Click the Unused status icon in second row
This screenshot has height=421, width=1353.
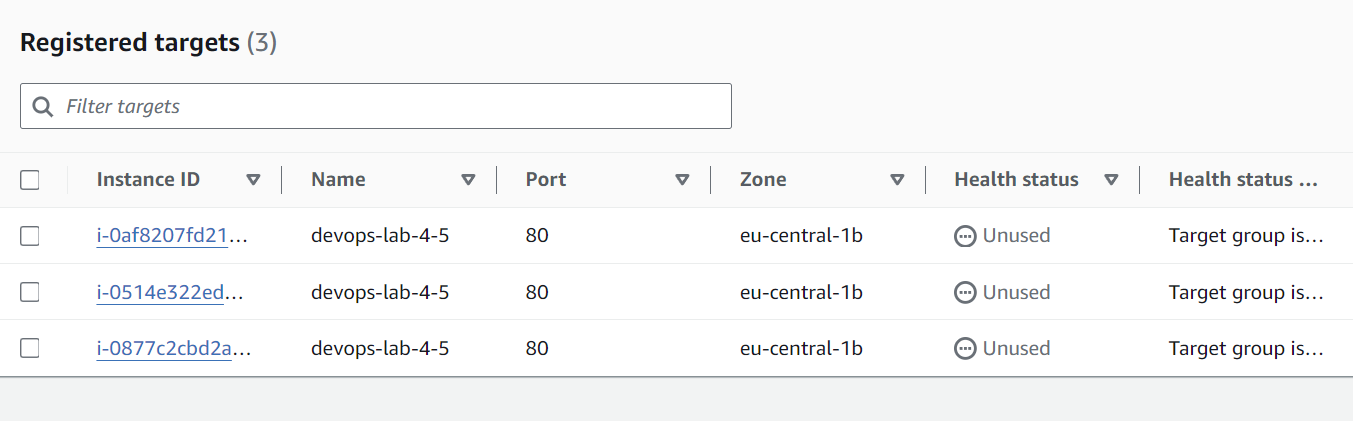(x=965, y=293)
